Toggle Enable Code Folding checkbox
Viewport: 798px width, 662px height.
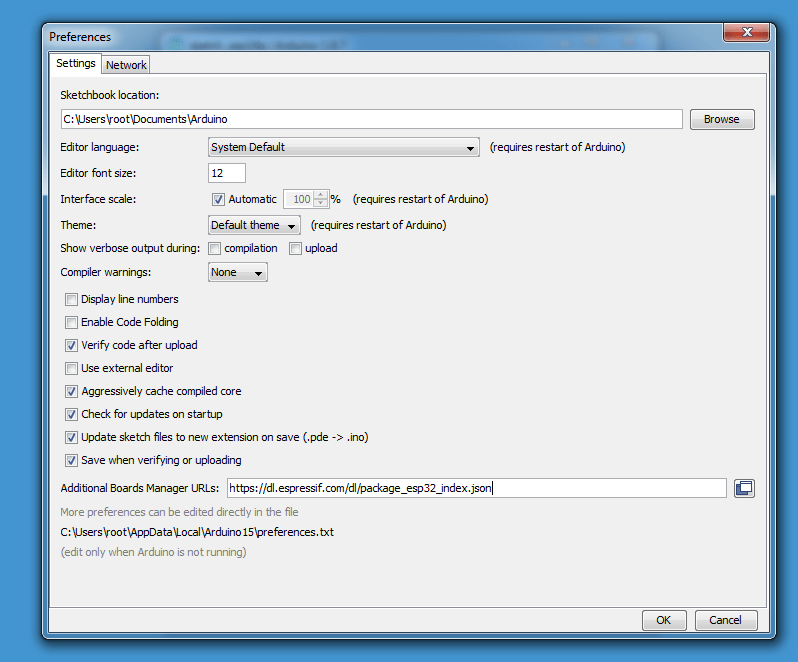click(x=71, y=322)
